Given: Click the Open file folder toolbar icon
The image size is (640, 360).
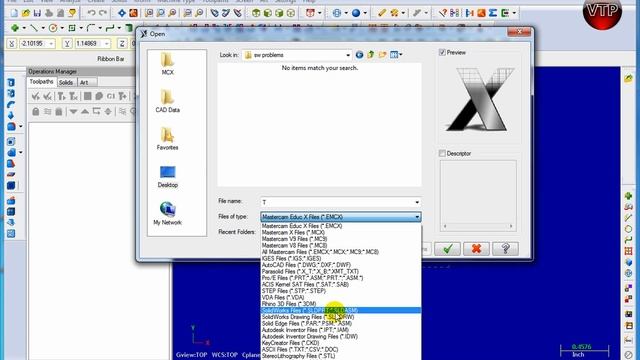Looking at the screenshot, I should tap(26, 13).
